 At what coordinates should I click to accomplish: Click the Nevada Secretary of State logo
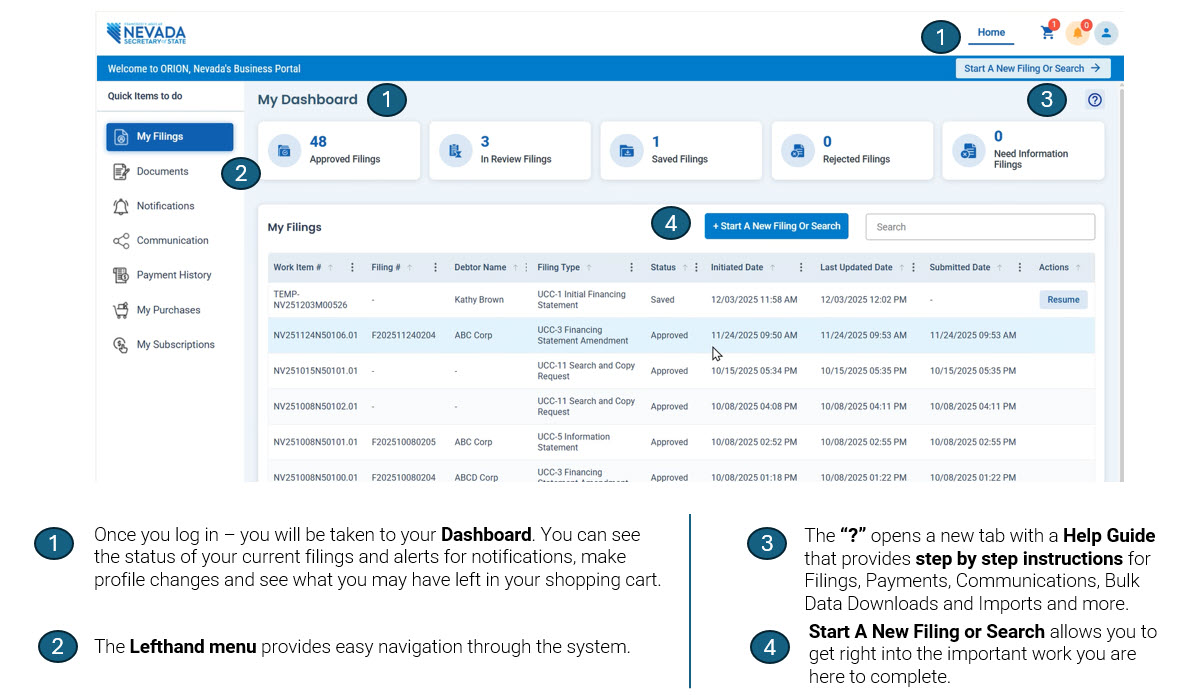[146, 33]
